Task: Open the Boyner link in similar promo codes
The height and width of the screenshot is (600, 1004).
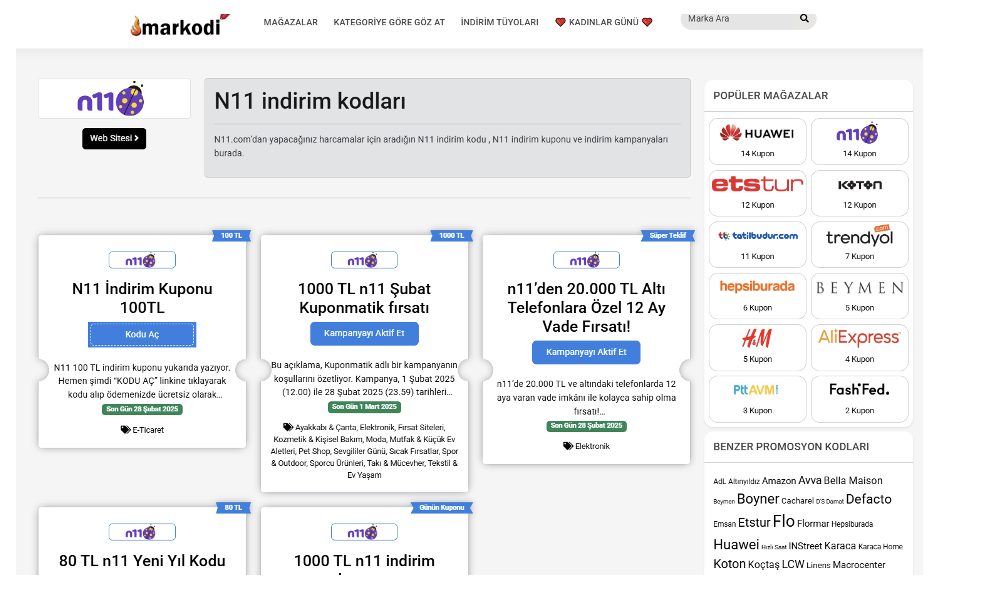Action: tap(757, 499)
